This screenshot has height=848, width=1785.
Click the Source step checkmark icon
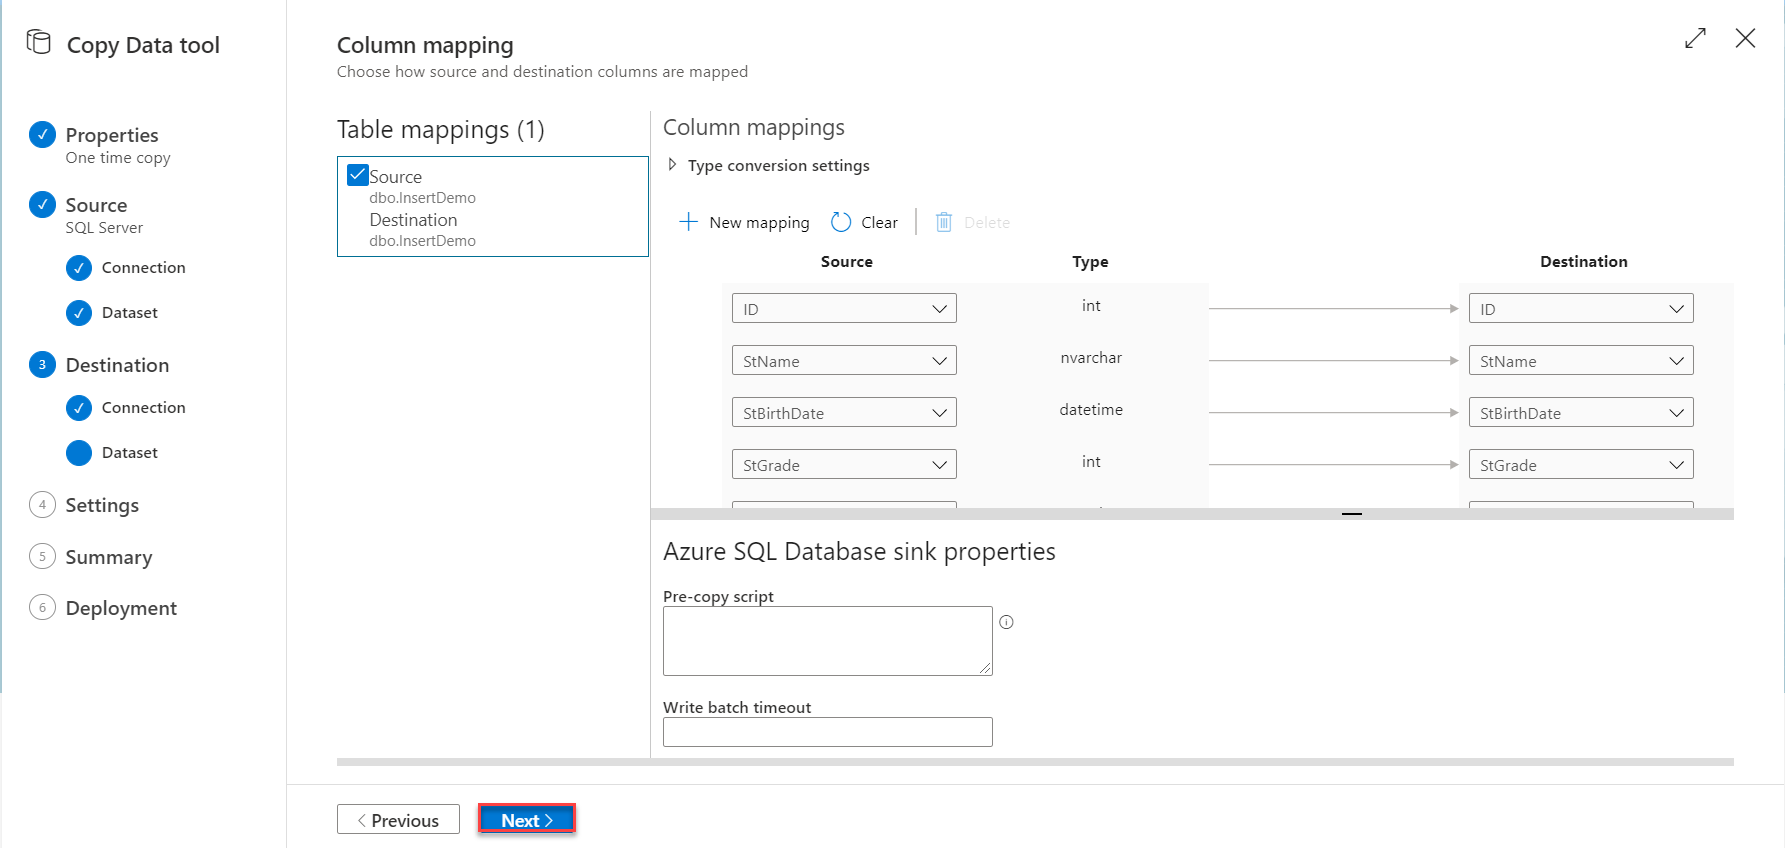[x=42, y=204]
